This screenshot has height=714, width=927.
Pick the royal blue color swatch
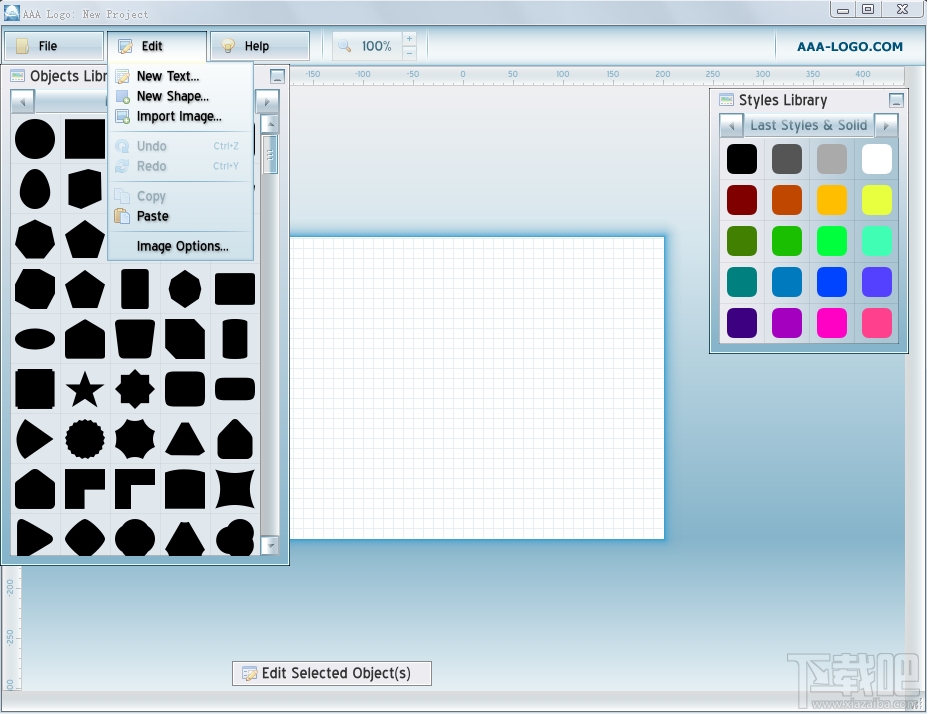(832, 282)
